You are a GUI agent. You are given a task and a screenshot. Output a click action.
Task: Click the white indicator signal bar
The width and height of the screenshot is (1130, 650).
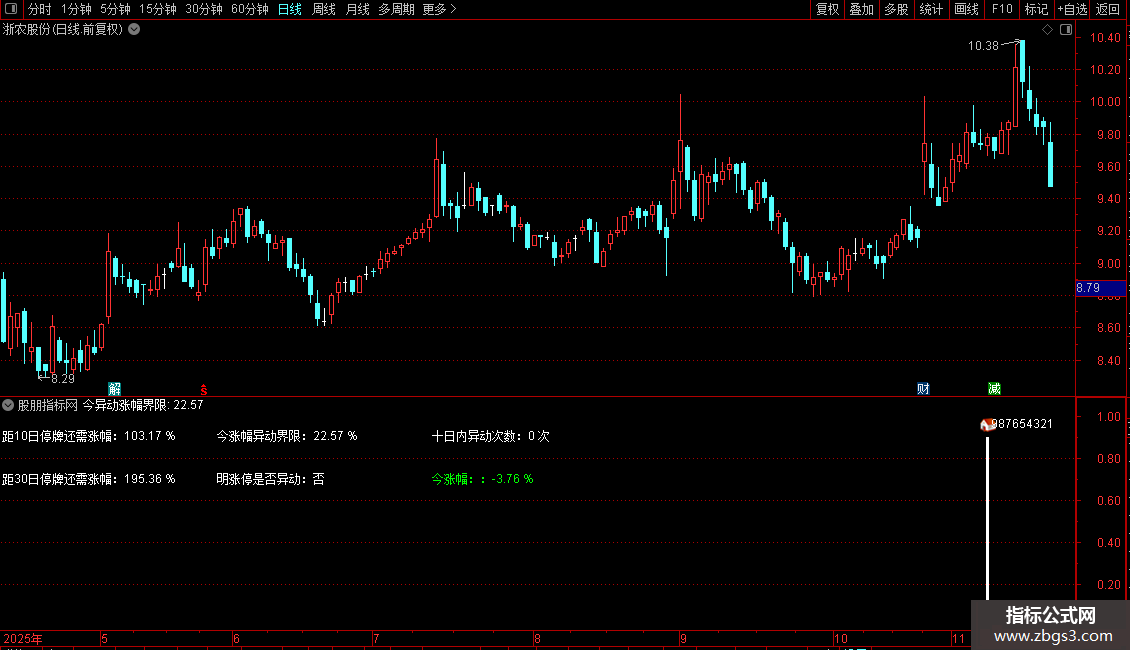pyautogui.click(x=987, y=517)
